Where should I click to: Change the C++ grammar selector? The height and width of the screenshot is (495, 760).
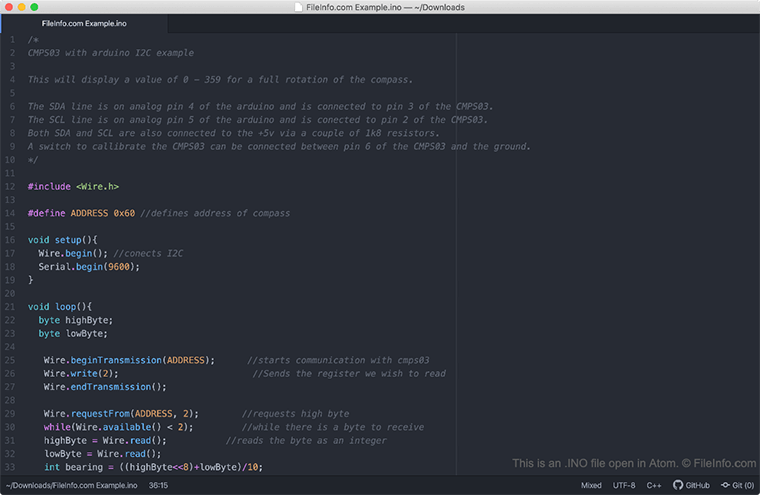tap(653, 485)
